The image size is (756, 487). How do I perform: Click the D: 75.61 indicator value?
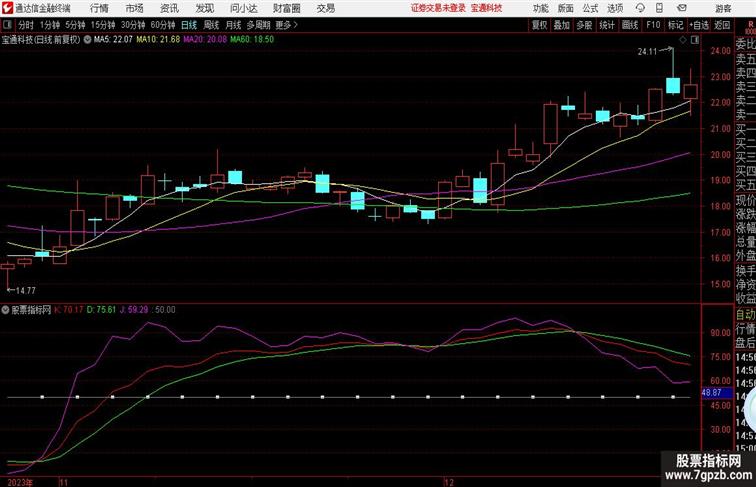pyautogui.click(x=101, y=310)
